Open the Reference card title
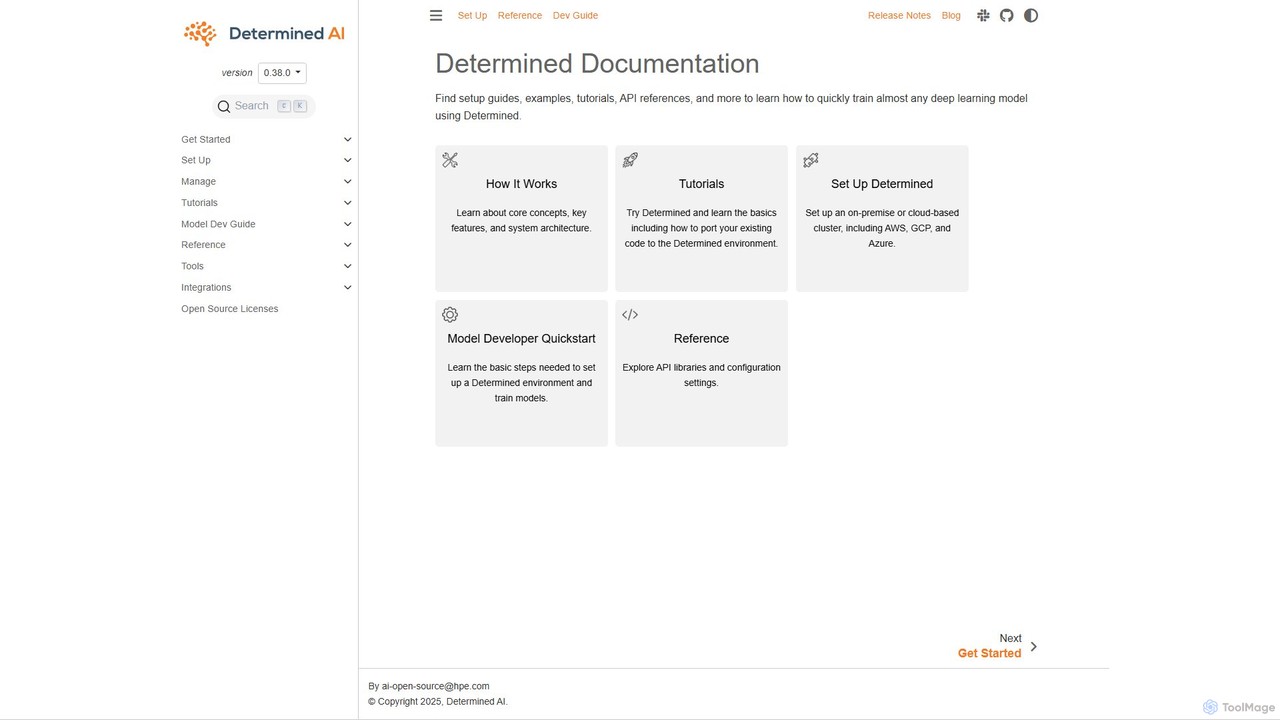 pyautogui.click(x=701, y=338)
